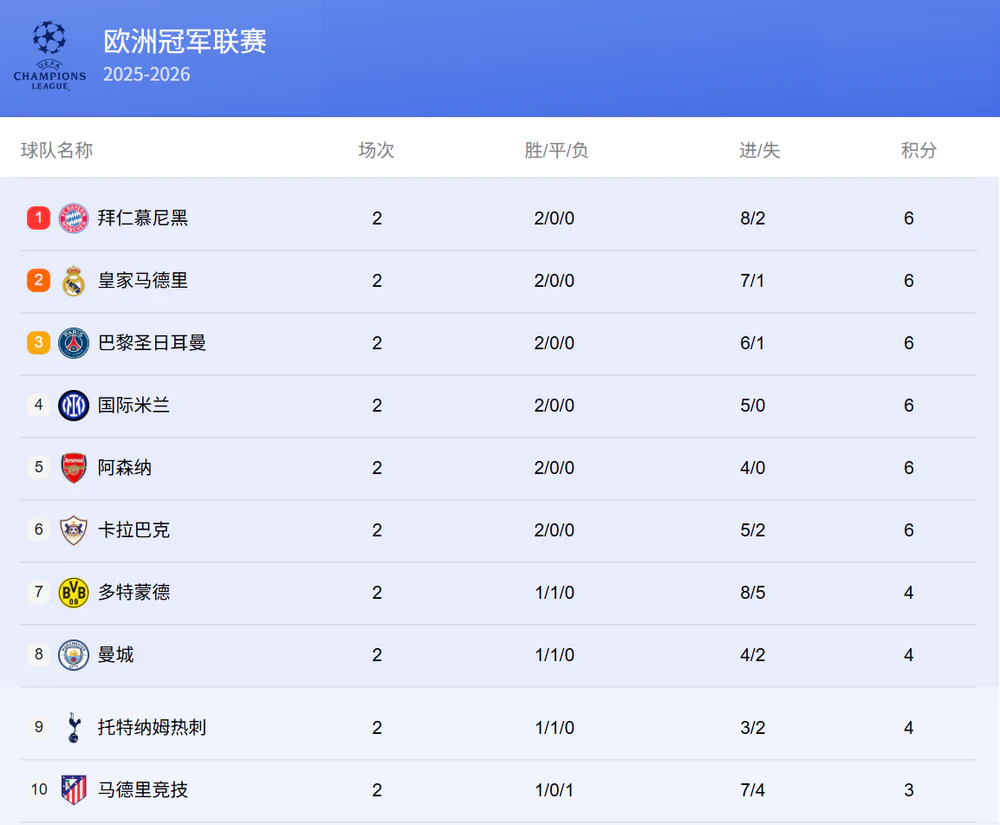
Task: Select the Borussia Dortmund BVB crest
Action: pos(73,593)
